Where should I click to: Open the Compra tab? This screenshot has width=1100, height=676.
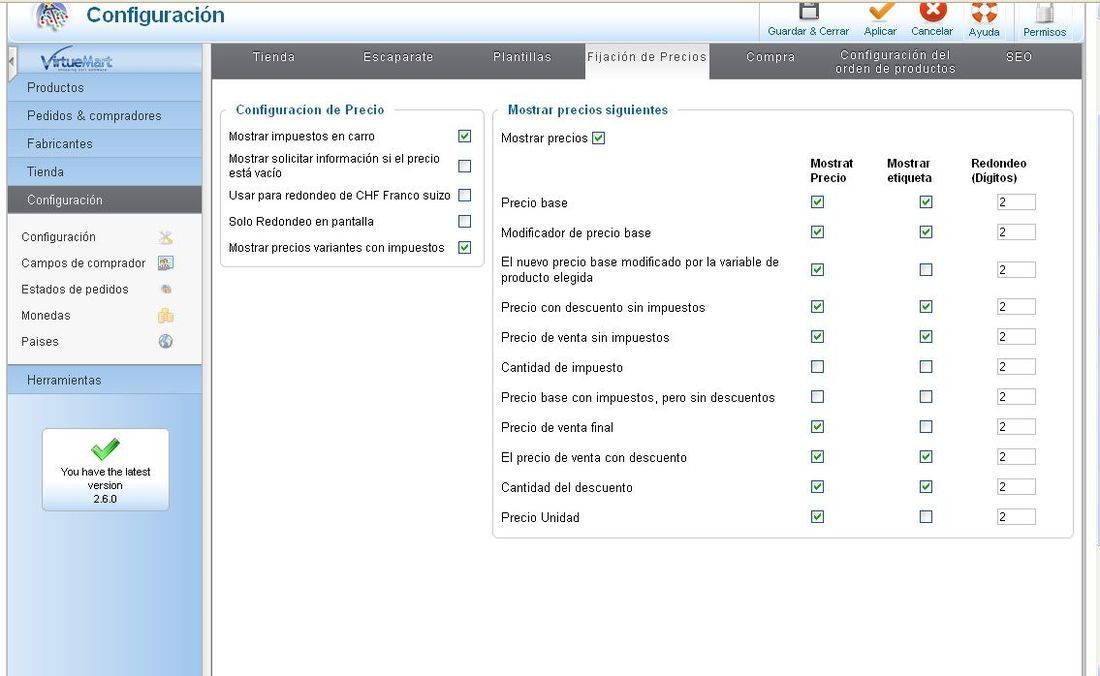[770, 57]
